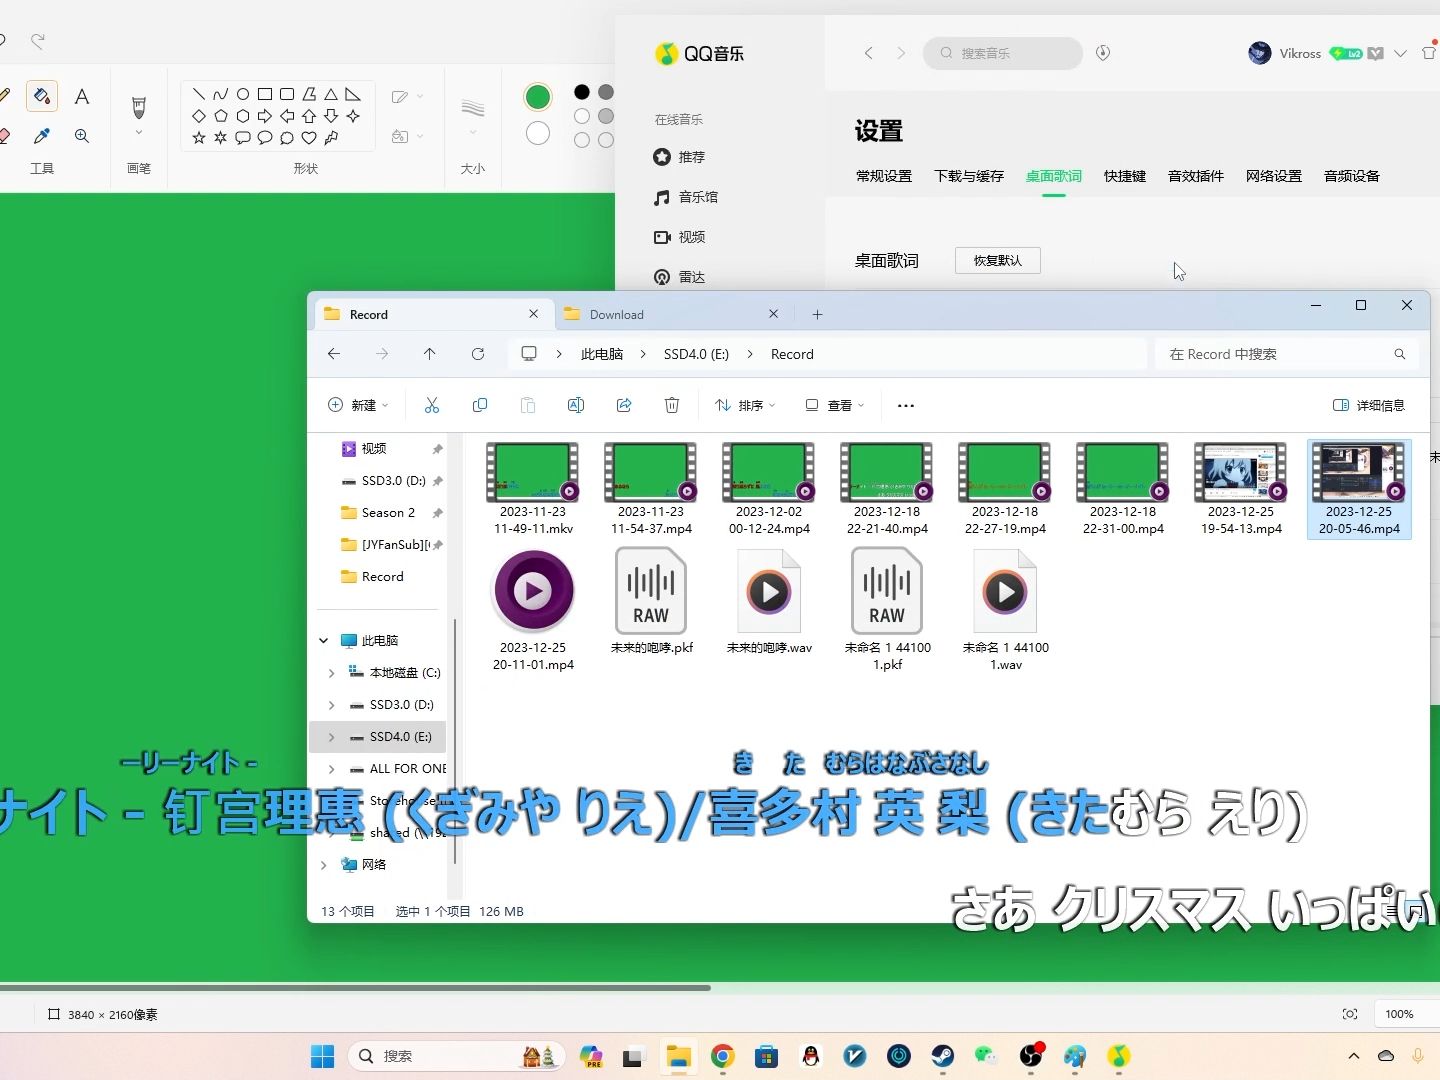Activate the Magnifier zoom tool
The image size is (1440, 1080).
tap(83, 136)
